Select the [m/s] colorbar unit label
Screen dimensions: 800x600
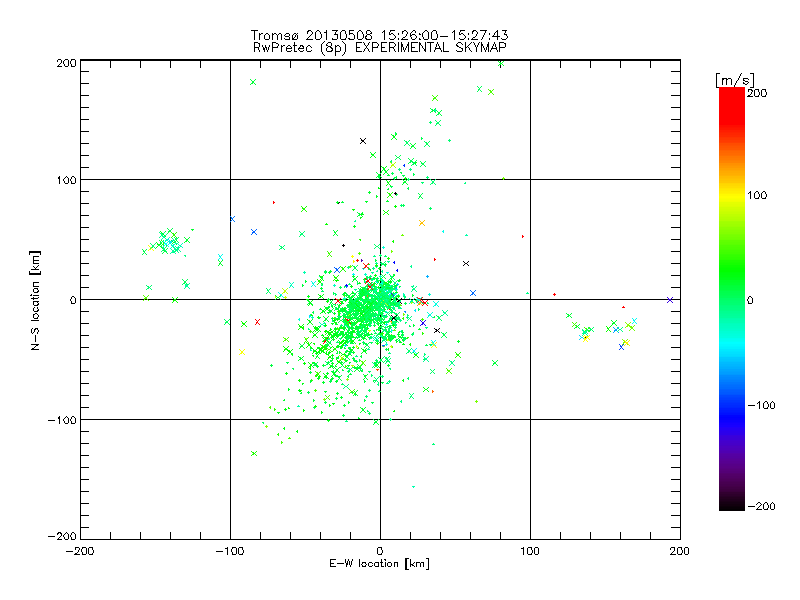[x=735, y=80]
